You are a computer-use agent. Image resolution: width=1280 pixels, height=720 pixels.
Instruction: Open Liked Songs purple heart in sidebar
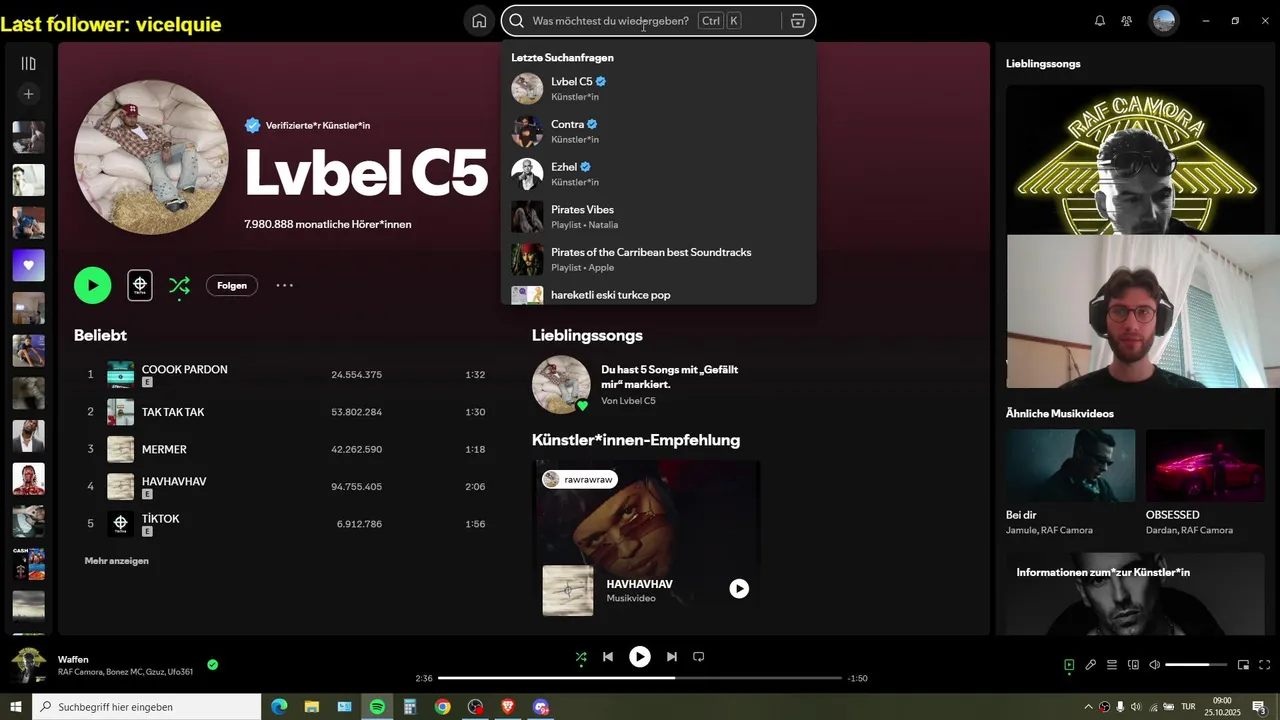(28, 265)
